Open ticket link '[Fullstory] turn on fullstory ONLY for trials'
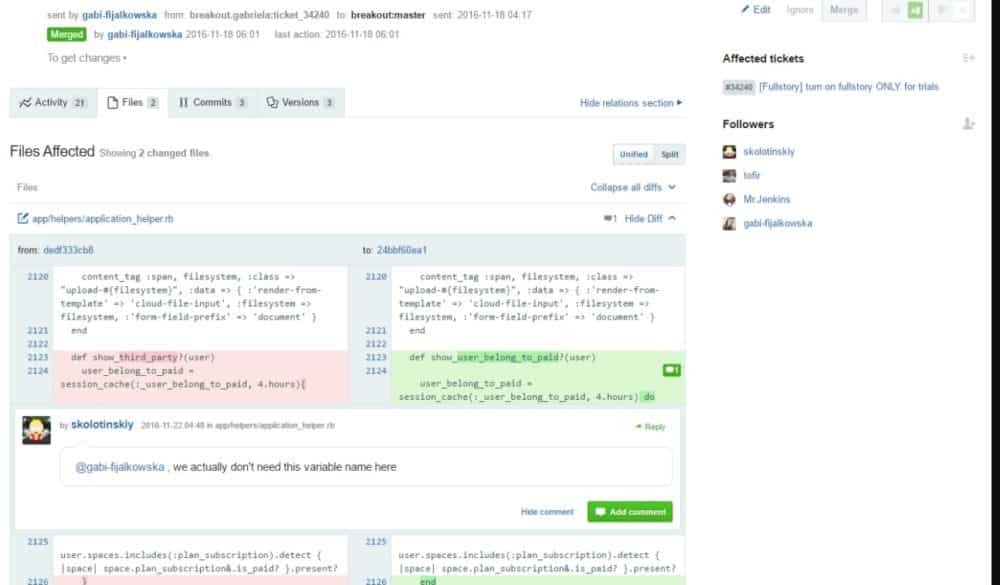The image size is (1000, 585). 848,87
